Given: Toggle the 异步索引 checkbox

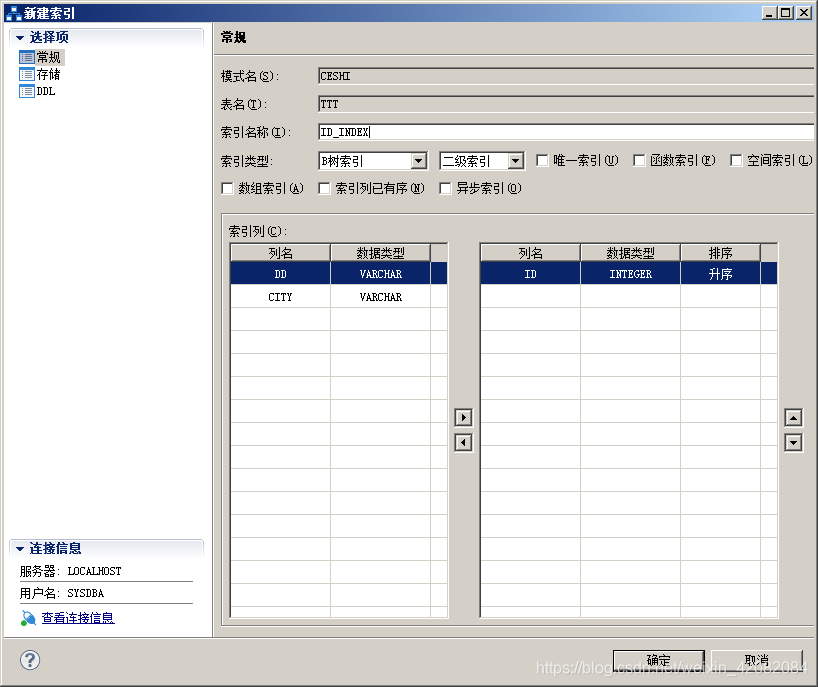Looking at the screenshot, I should 445,188.
